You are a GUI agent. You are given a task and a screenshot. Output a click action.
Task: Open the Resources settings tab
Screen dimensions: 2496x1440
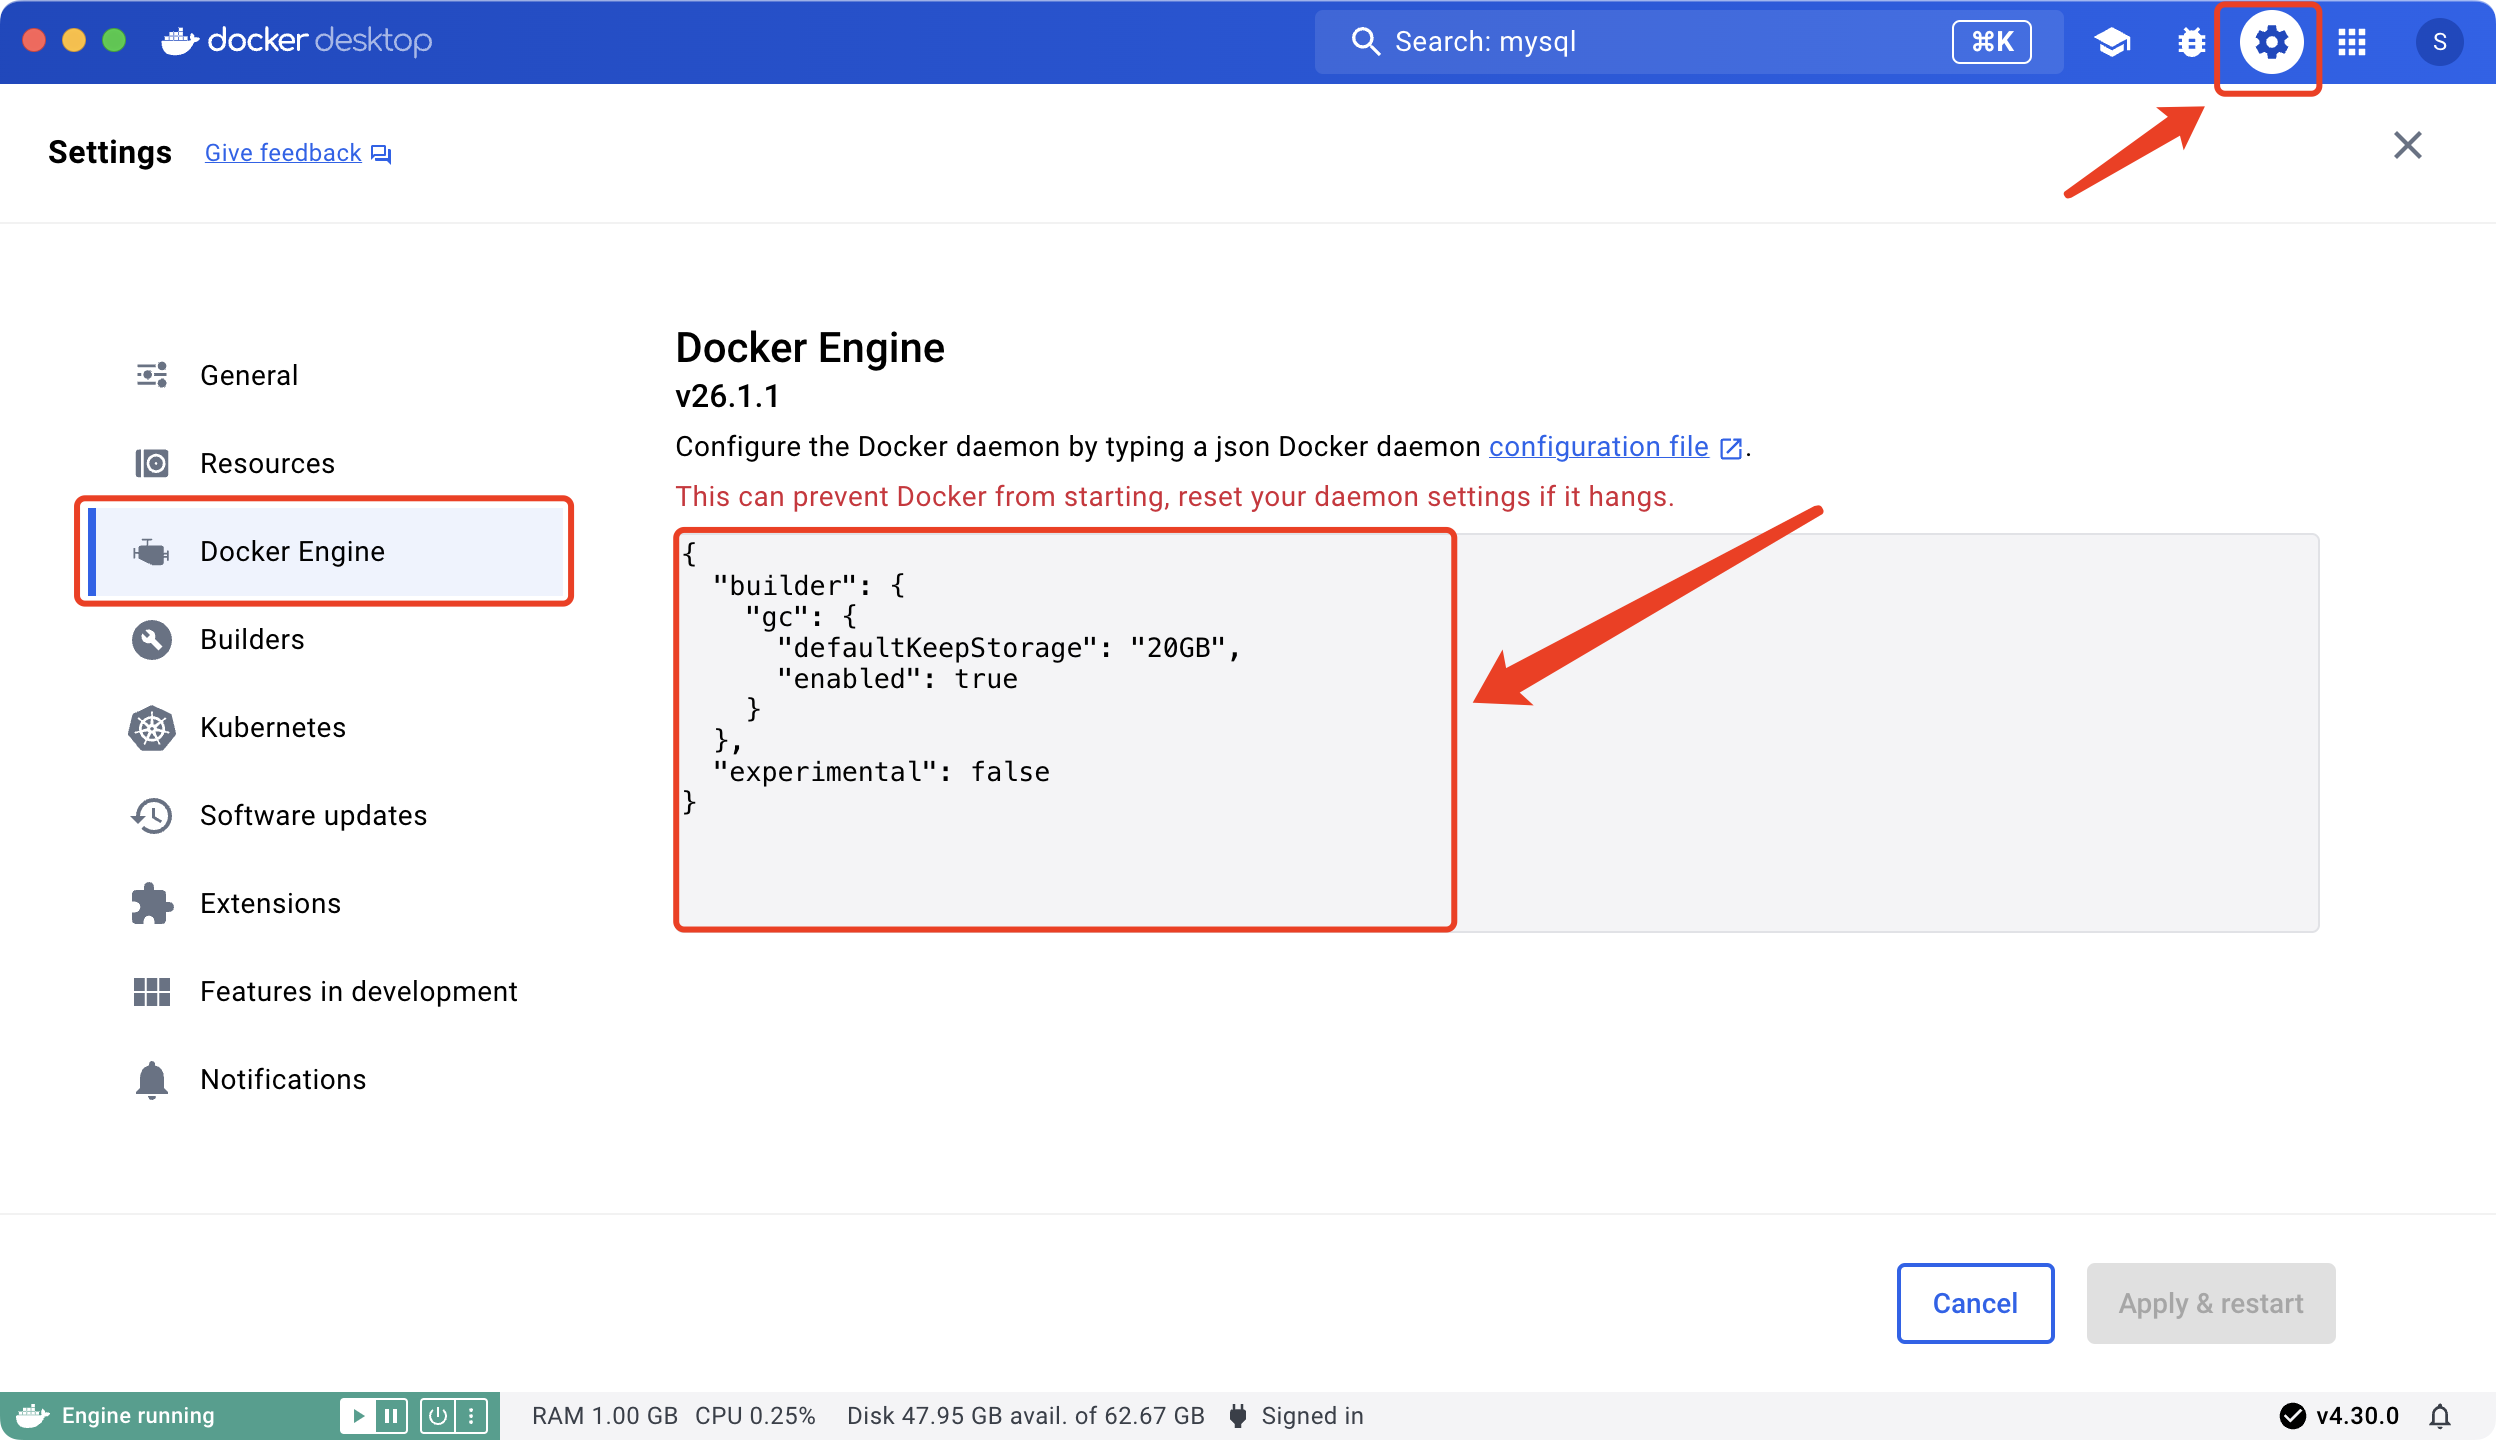(x=325, y=463)
